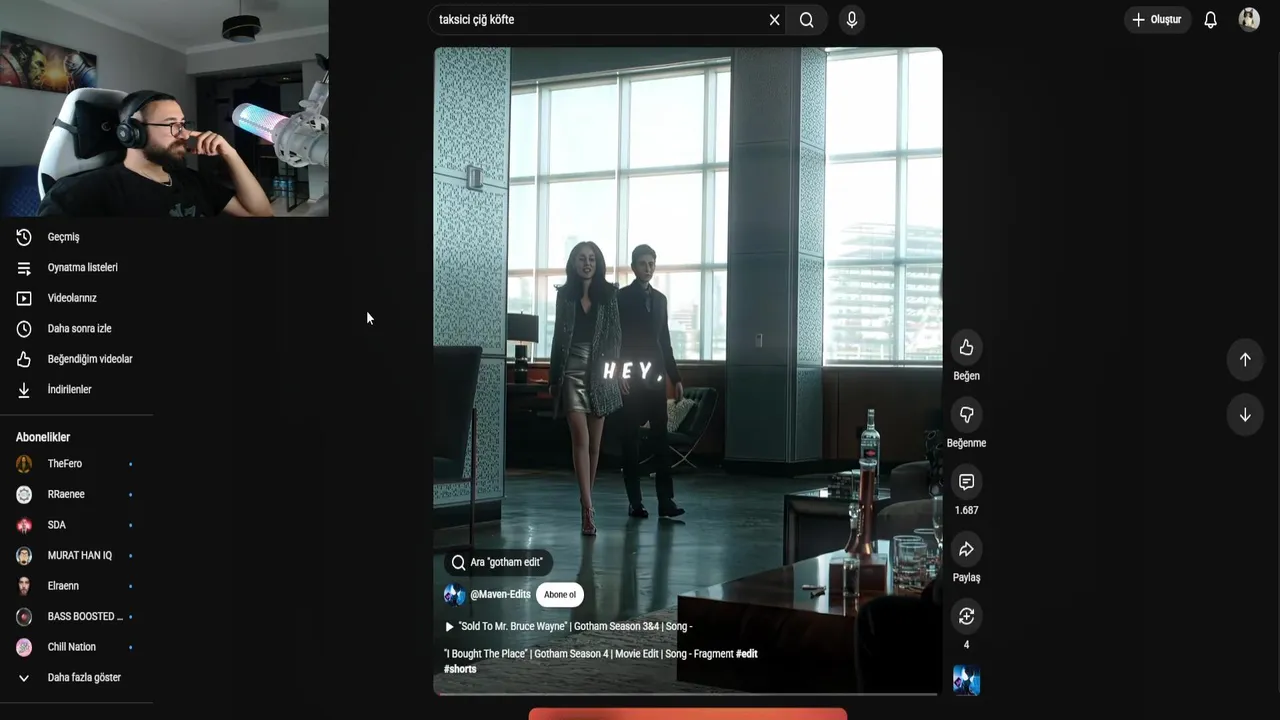Click the thumbs-up icon beside Beğendiğim videolar
Viewport: 1280px width, 720px height.
click(24, 359)
